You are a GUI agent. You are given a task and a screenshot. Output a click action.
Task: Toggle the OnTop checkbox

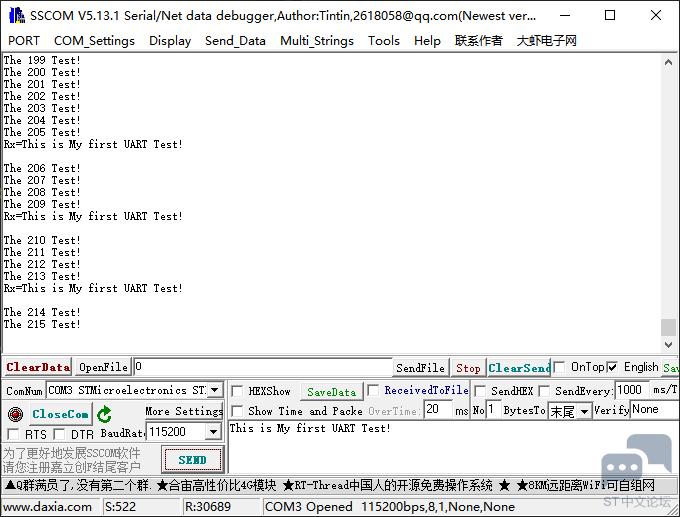click(559, 367)
